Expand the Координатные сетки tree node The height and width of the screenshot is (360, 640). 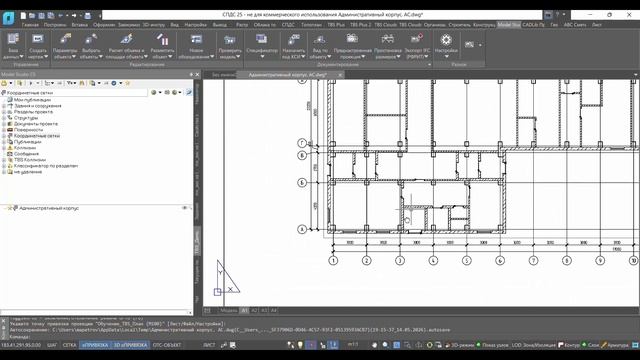pos(4,136)
